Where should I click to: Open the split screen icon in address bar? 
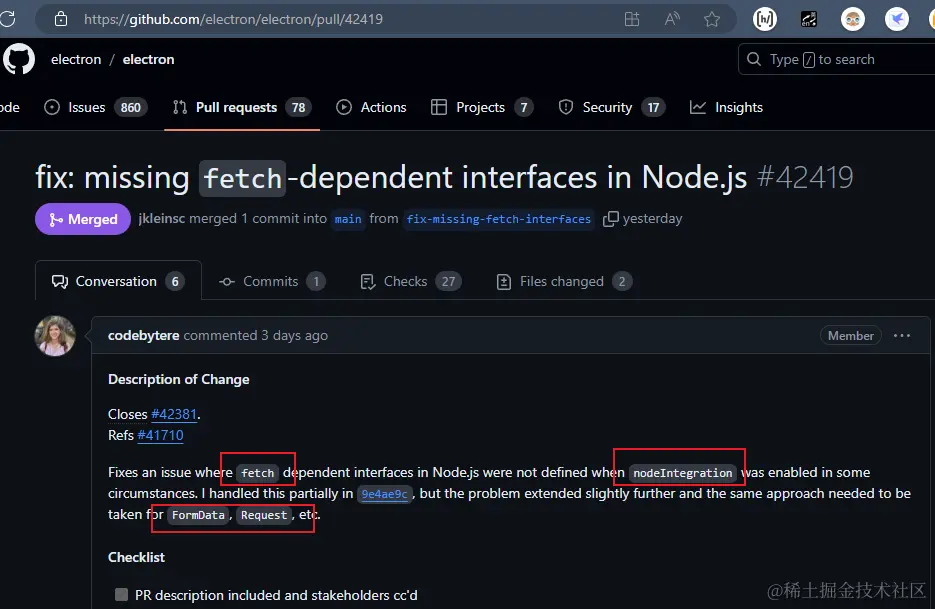click(x=632, y=19)
